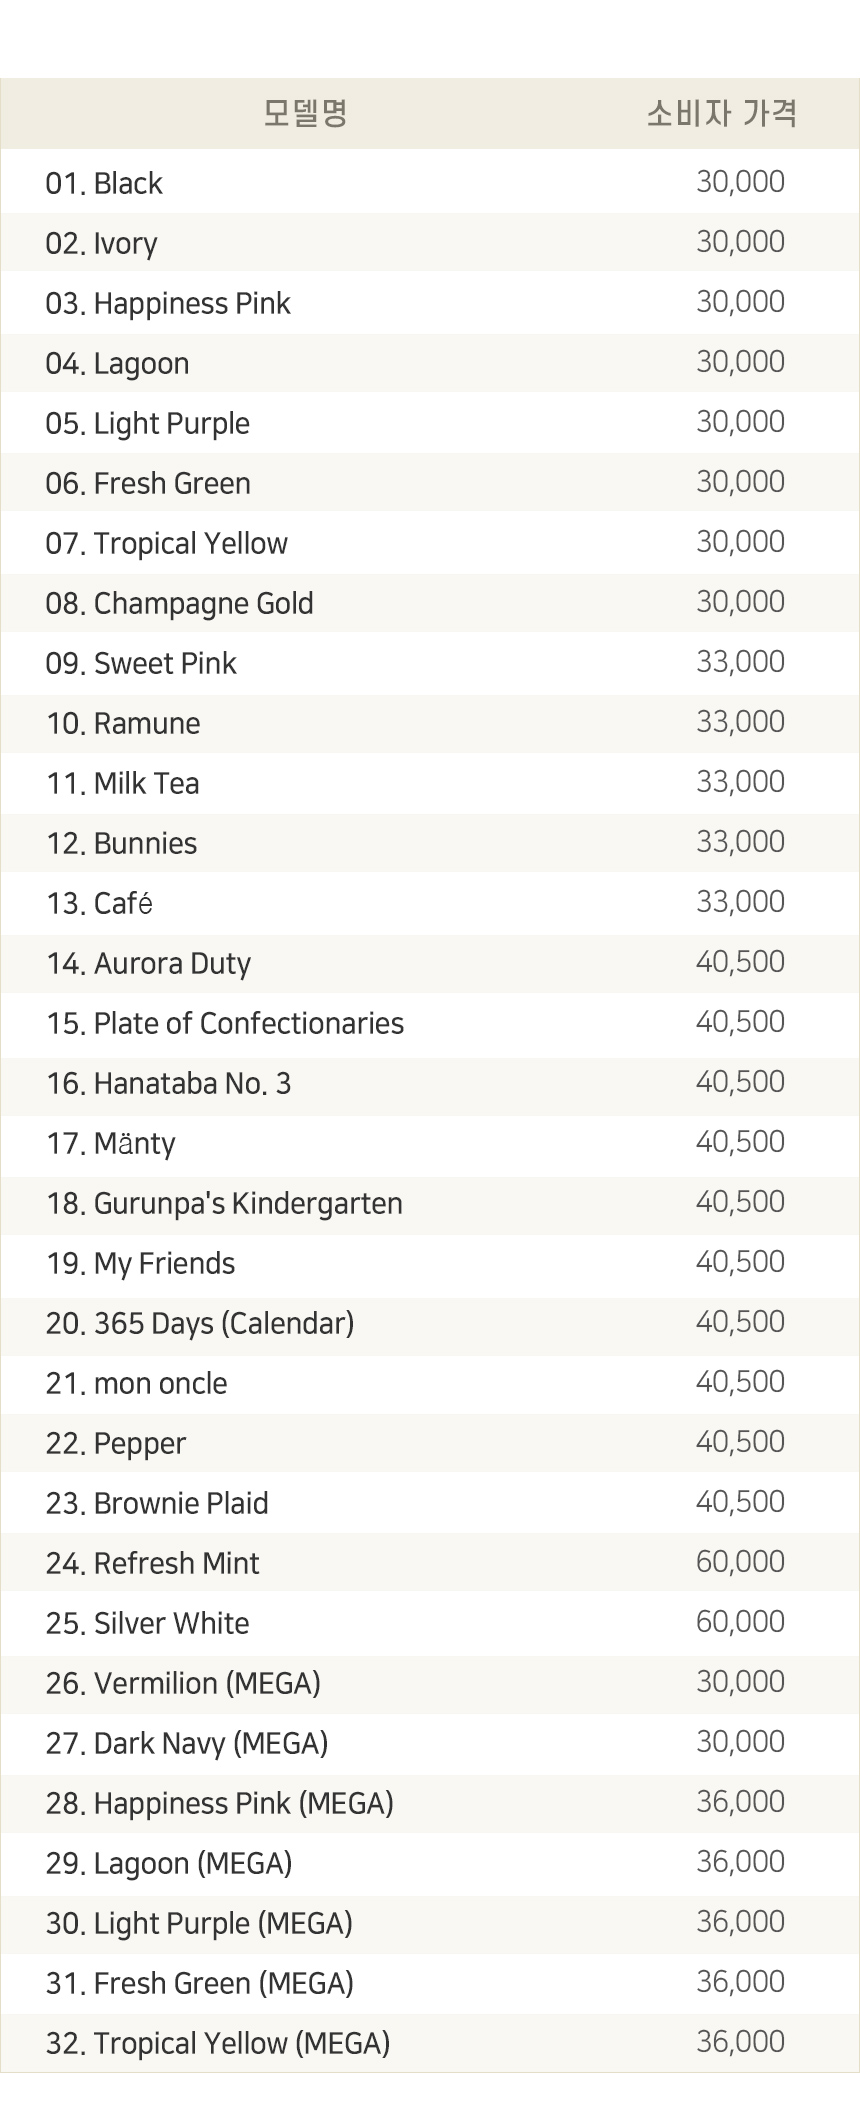The image size is (860, 2127).
Task: Click the 26. Vermilion (MEGA) entry
Action: point(183,1684)
